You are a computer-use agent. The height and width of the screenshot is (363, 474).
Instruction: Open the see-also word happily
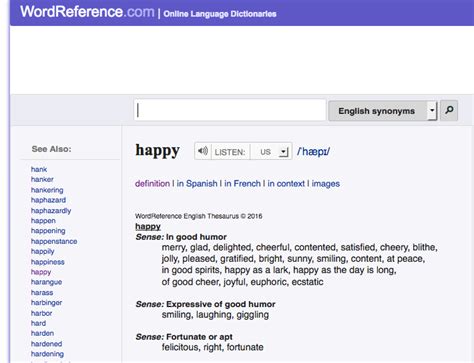coord(43,251)
